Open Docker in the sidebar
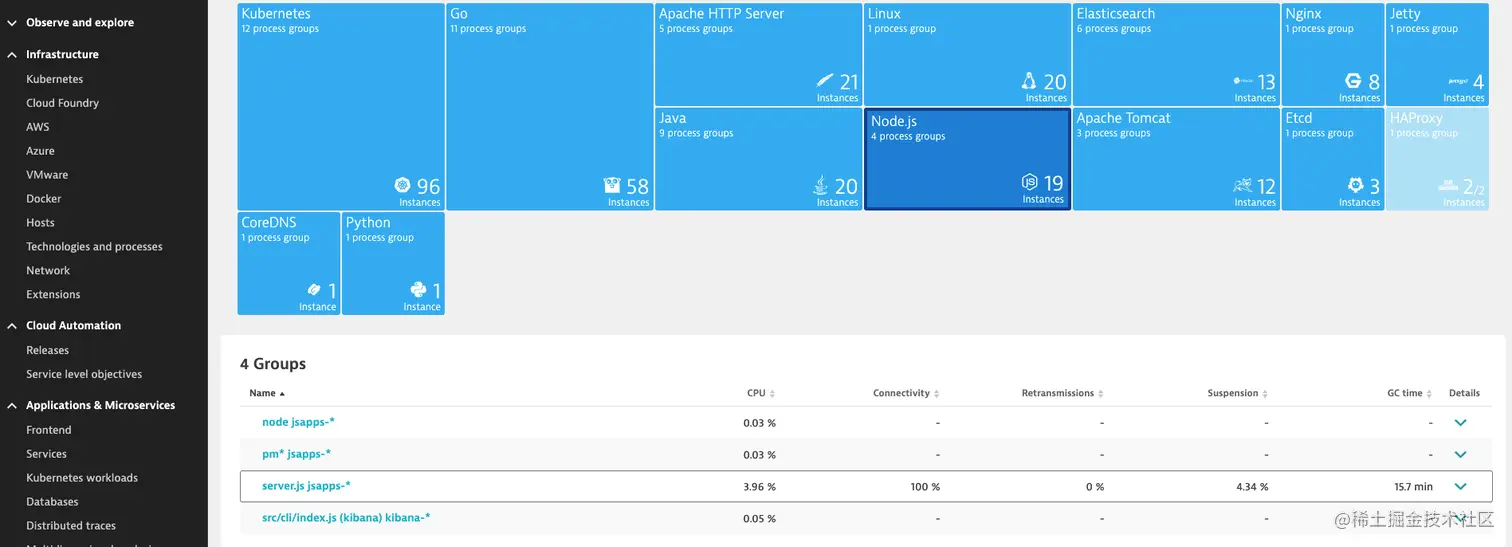The height and width of the screenshot is (547, 1512). 43,199
